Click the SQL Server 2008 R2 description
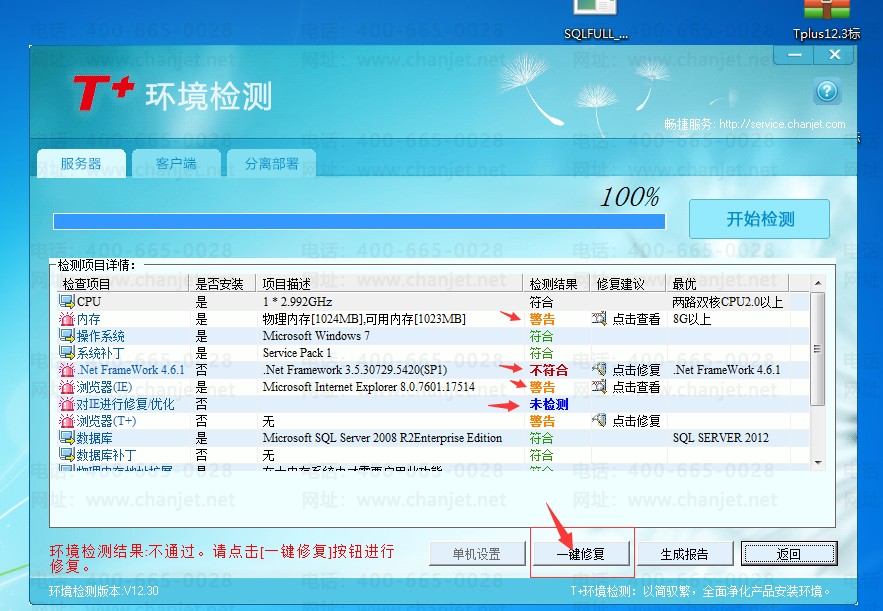This screenshot has height=611, width=883. pos(382,438)
